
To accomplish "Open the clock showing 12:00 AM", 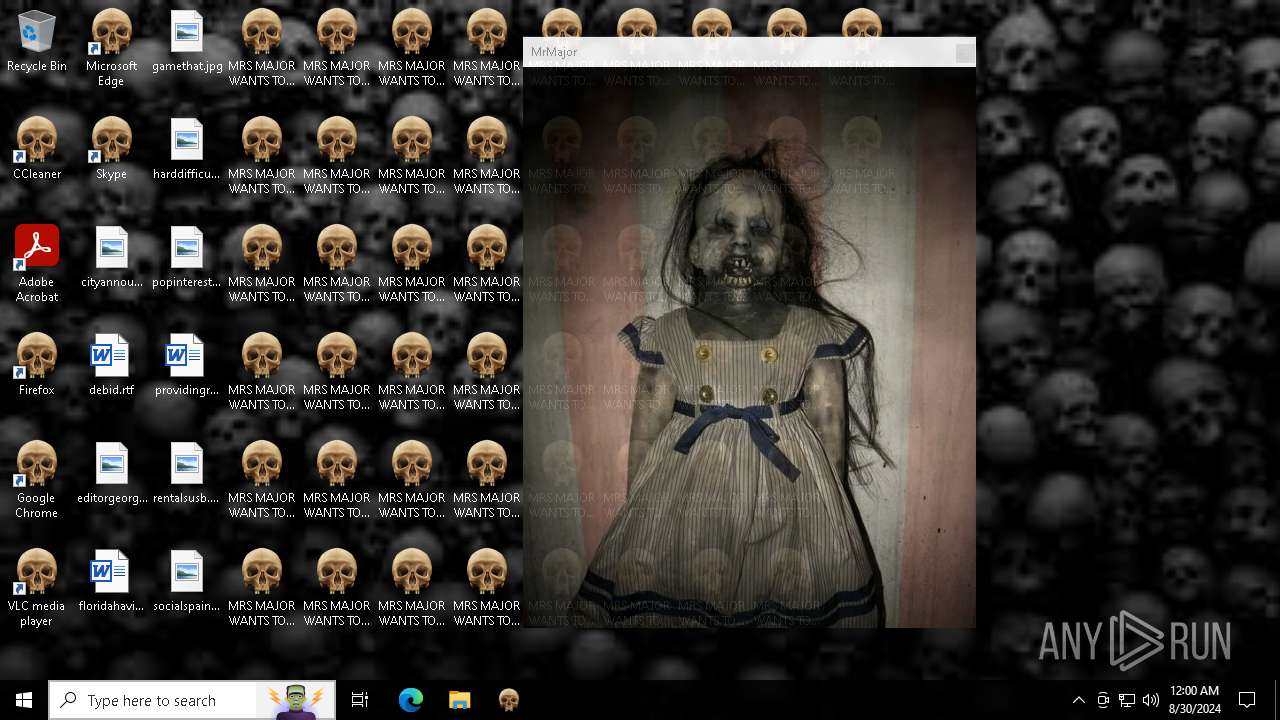I will click(1194, 700).
